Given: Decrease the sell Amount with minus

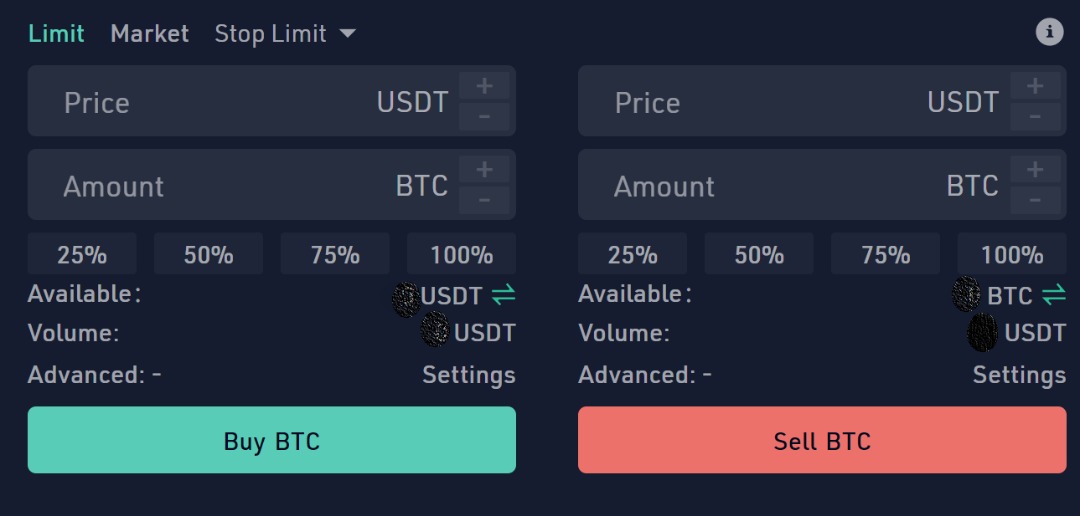Looking at the screenshot, I should [x=1035, y=201].
